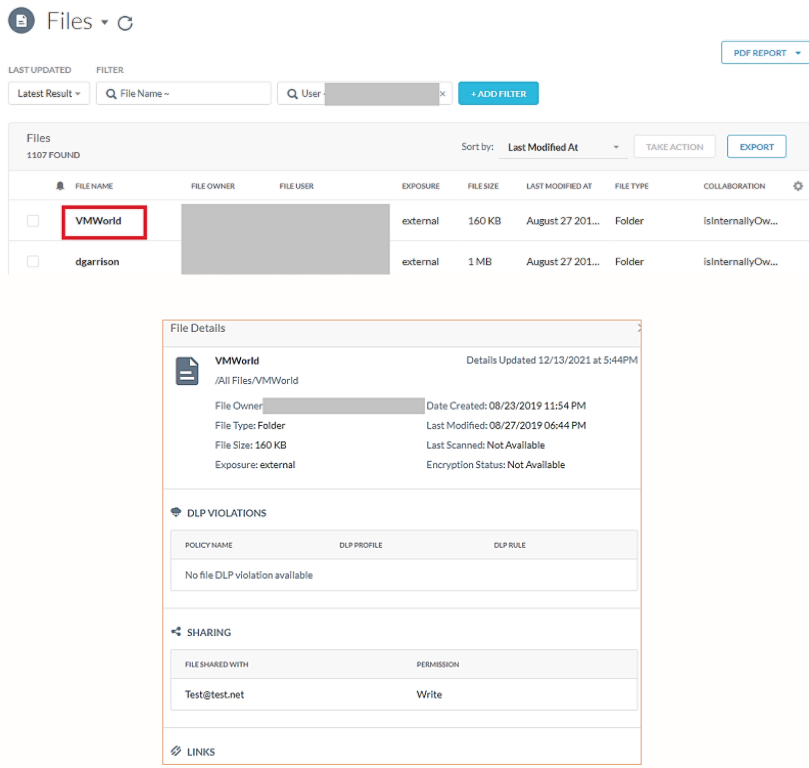
Task: Click the 160 KB file size cell
Action: tap(484, 221)
